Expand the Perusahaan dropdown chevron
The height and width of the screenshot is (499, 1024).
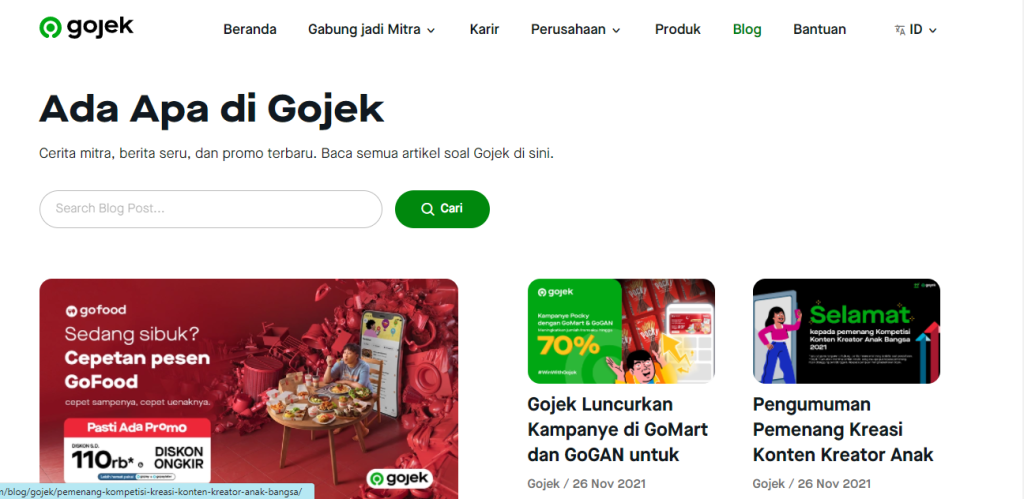pyautogui.click(x=616, y=30)
